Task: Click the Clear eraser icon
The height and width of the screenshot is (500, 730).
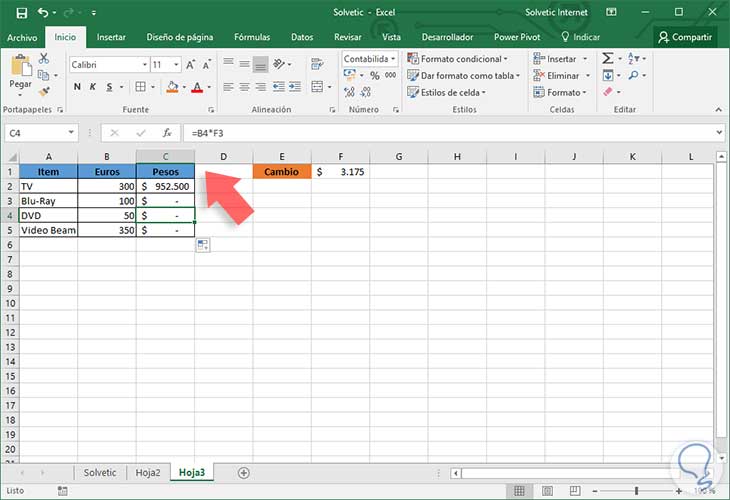Action: [x=608, y=92]
